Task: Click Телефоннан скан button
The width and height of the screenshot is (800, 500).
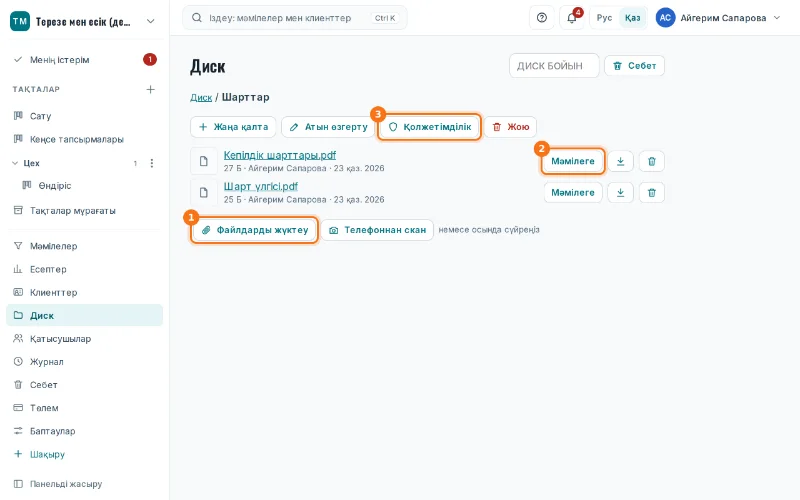Action: [x=377, y=230]
